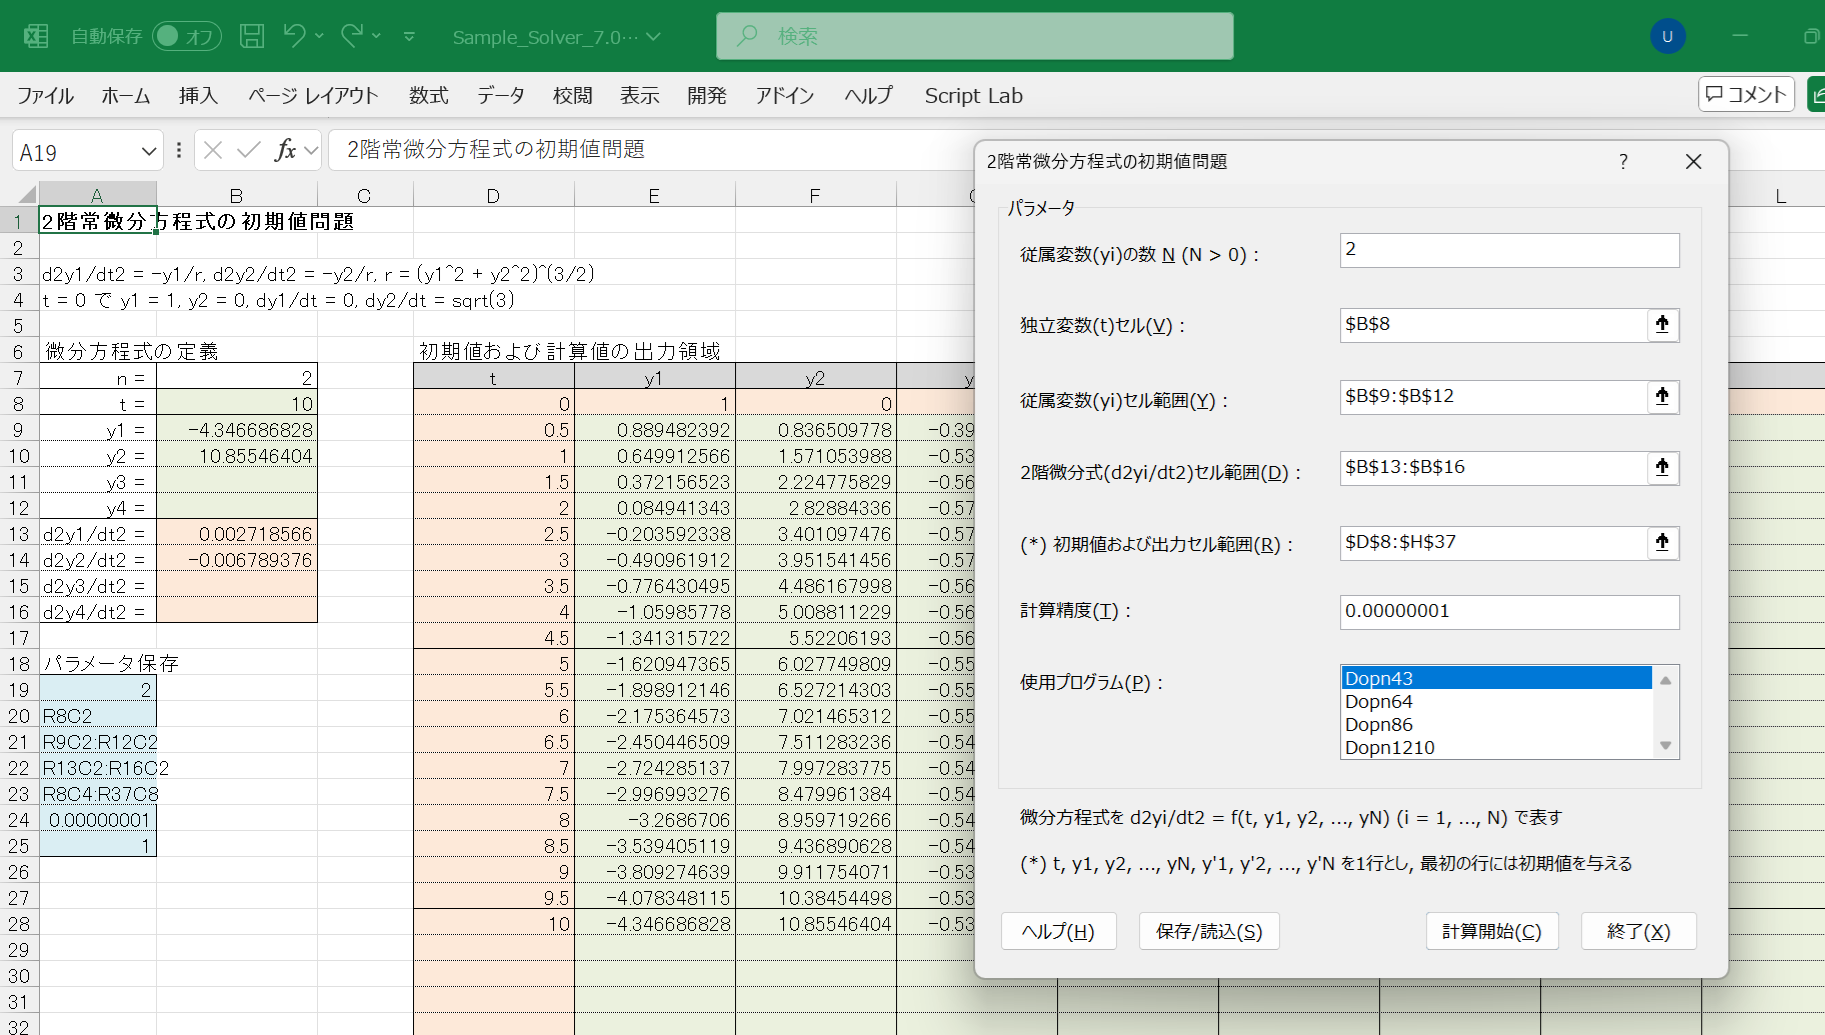Click the Redo arrow icon
The width and height of the screenshot is (1825, 1035).
(x=351, y=36)
